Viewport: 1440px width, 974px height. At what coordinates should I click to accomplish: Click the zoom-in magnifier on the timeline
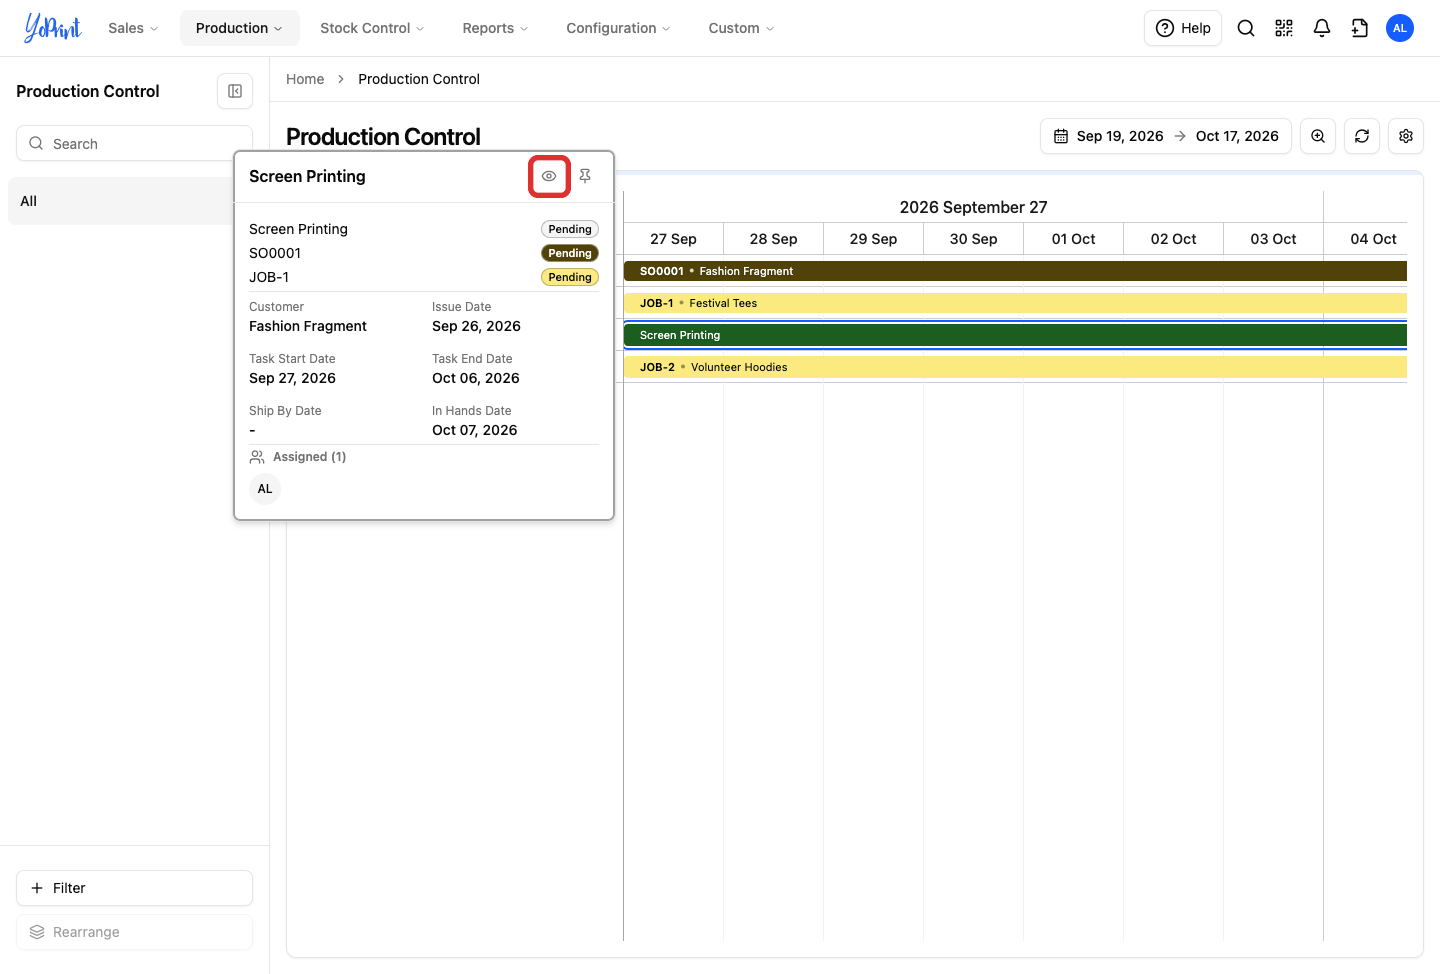(x=1318, y=136)
